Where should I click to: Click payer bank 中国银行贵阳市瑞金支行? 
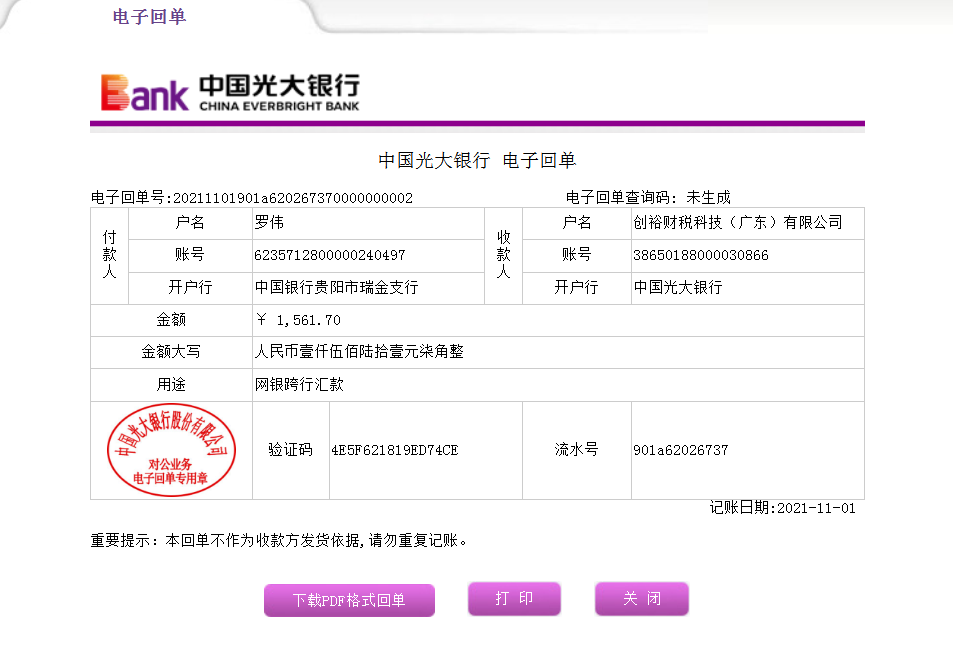(x=336, y=288)
